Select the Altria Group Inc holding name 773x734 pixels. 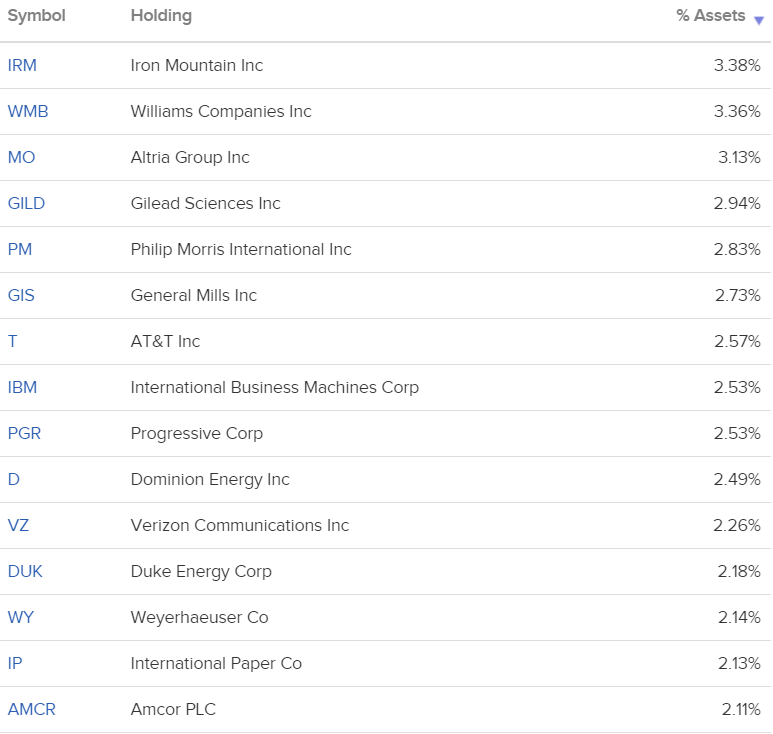coord(190,157)
